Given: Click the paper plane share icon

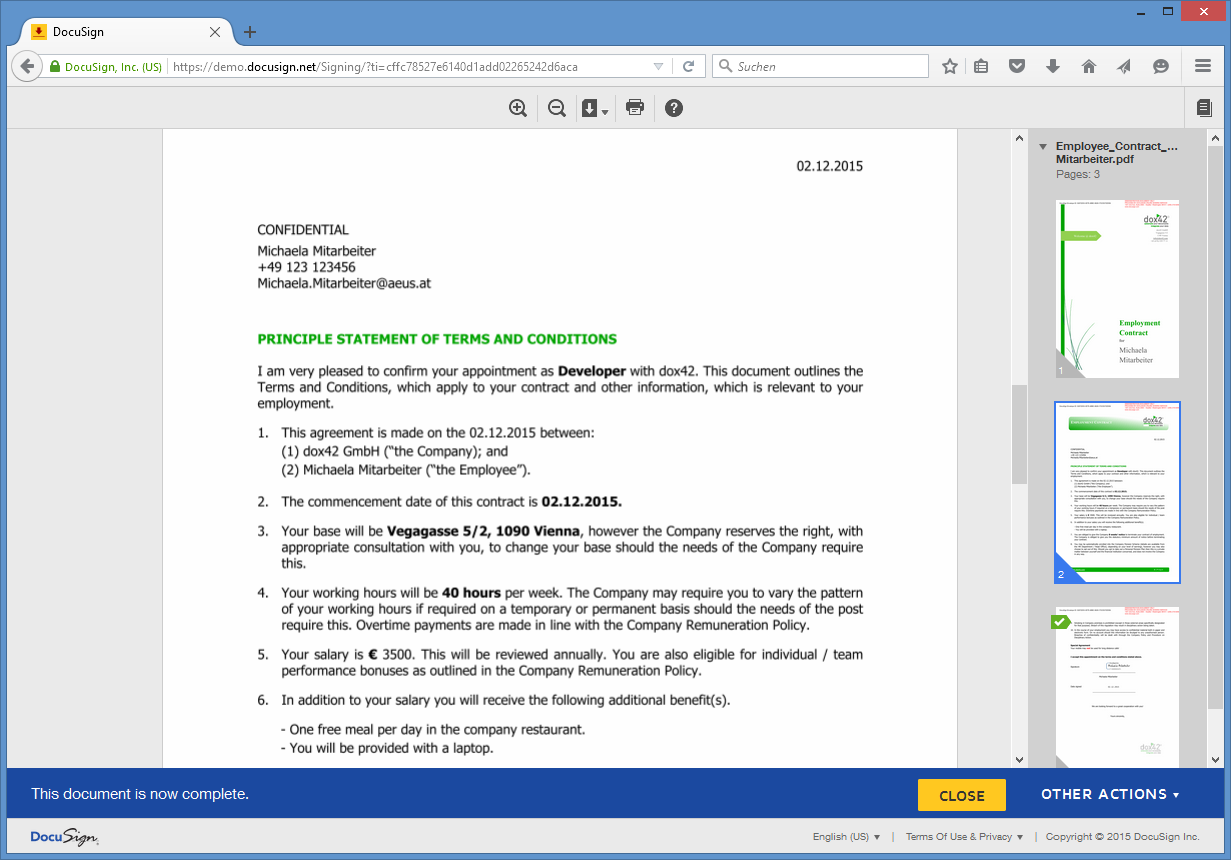Looking at the screenshot, I should 1125,67.
